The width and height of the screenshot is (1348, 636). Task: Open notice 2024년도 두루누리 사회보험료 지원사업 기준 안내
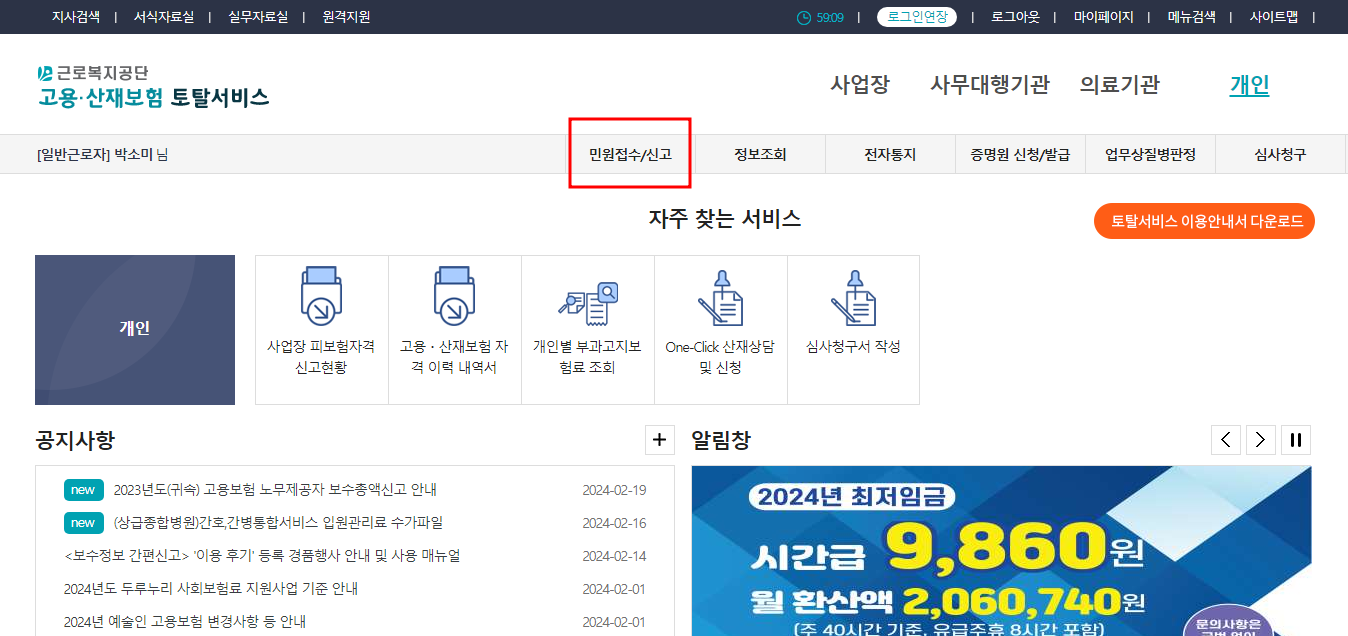click(x=211, y=589)
